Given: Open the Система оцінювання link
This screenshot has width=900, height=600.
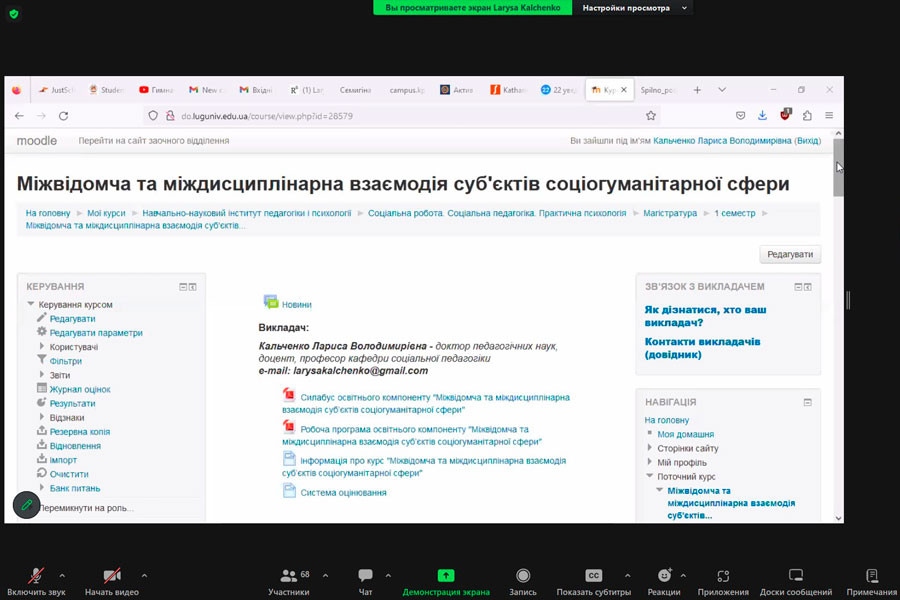Looking at the screenshot, I should (343, 492).
